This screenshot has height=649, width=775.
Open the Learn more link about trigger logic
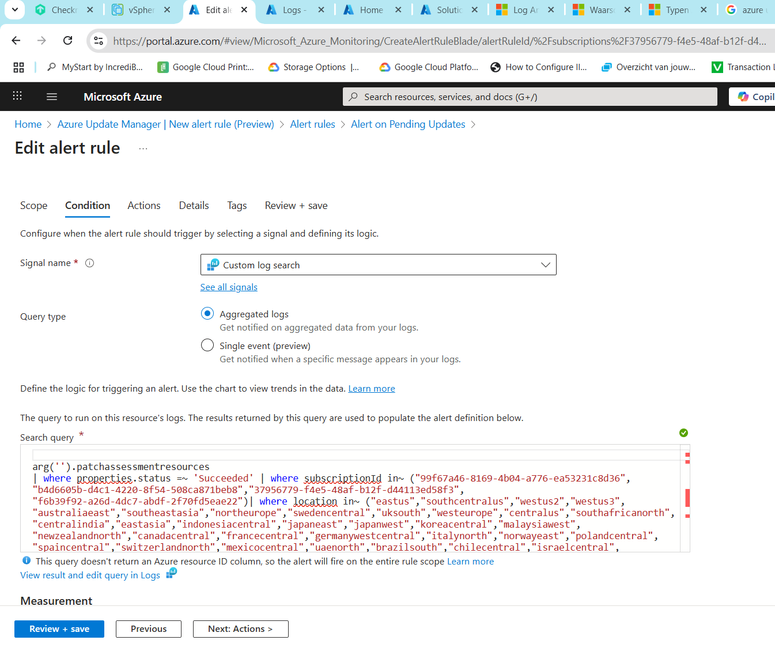click(x=372, y=389)
